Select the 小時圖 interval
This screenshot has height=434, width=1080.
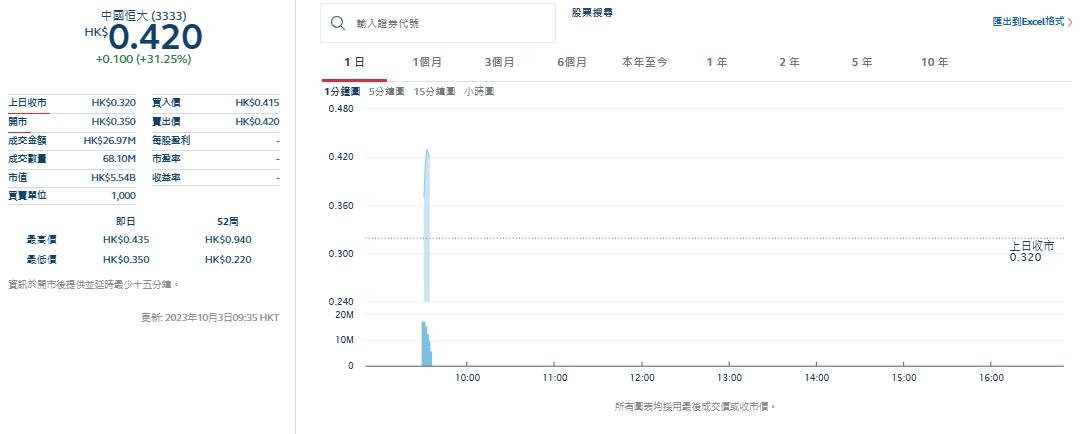point(479,92)
